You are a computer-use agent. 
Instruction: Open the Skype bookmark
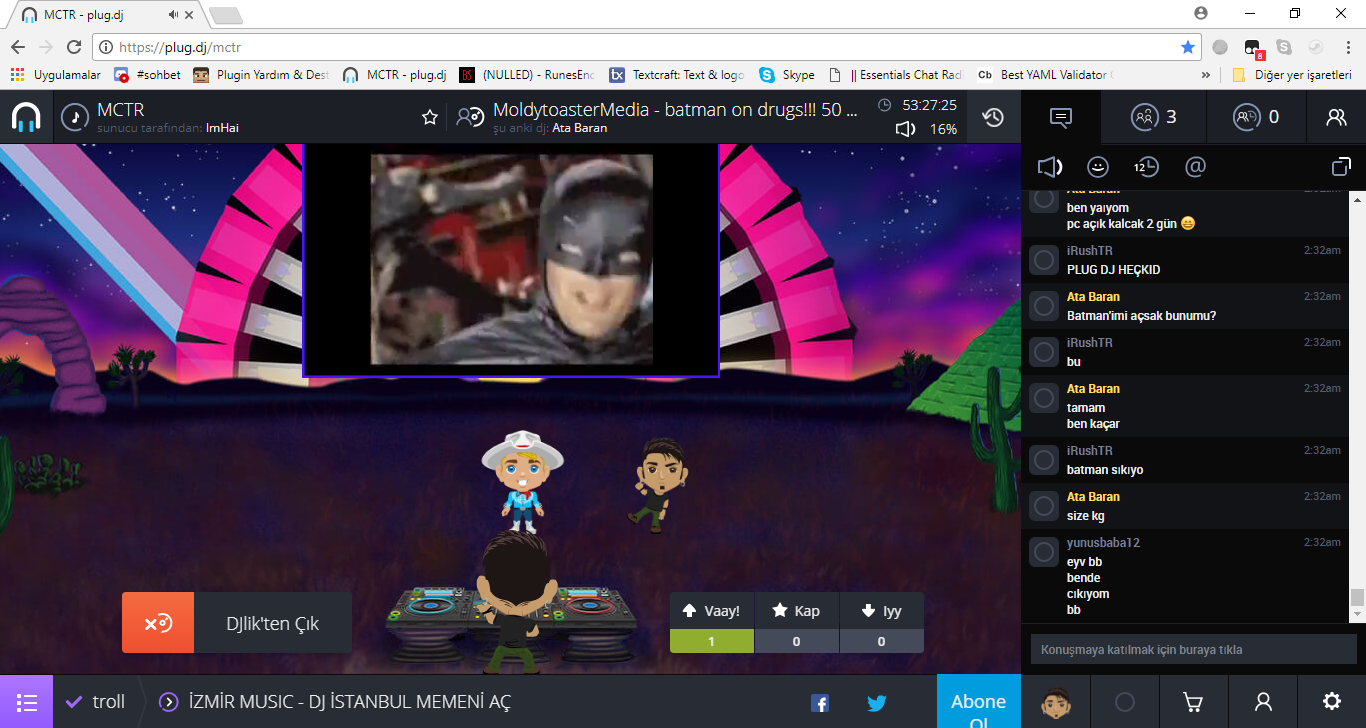pyautogui.click(x=787, y=75)
